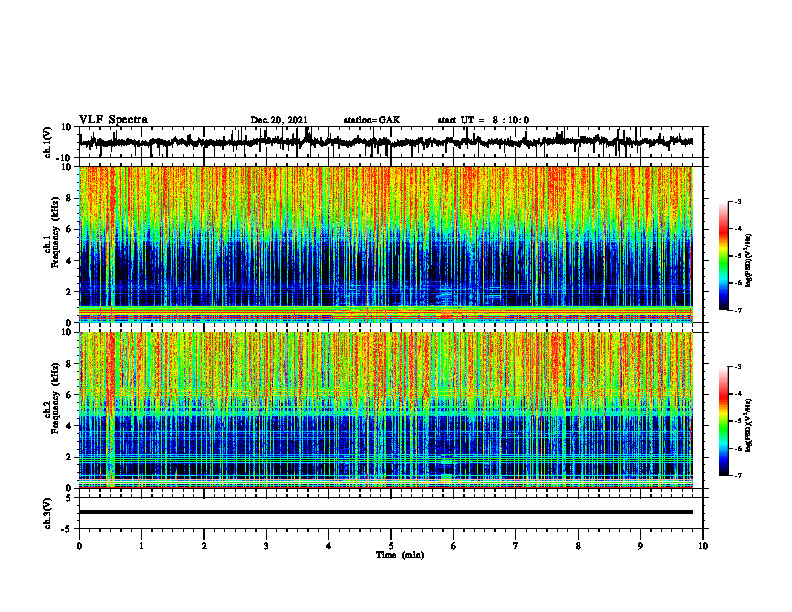Viewport: 792px width, 612px height.
Task: Click the "start UT = 8 : 10: 0" text
Action: coord(483,120)
